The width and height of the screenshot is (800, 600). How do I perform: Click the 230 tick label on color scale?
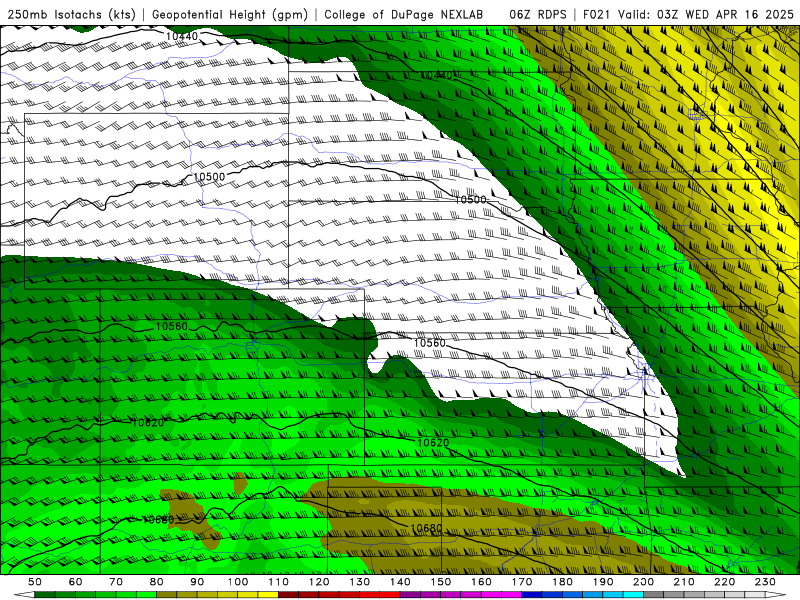coord(765,582)
